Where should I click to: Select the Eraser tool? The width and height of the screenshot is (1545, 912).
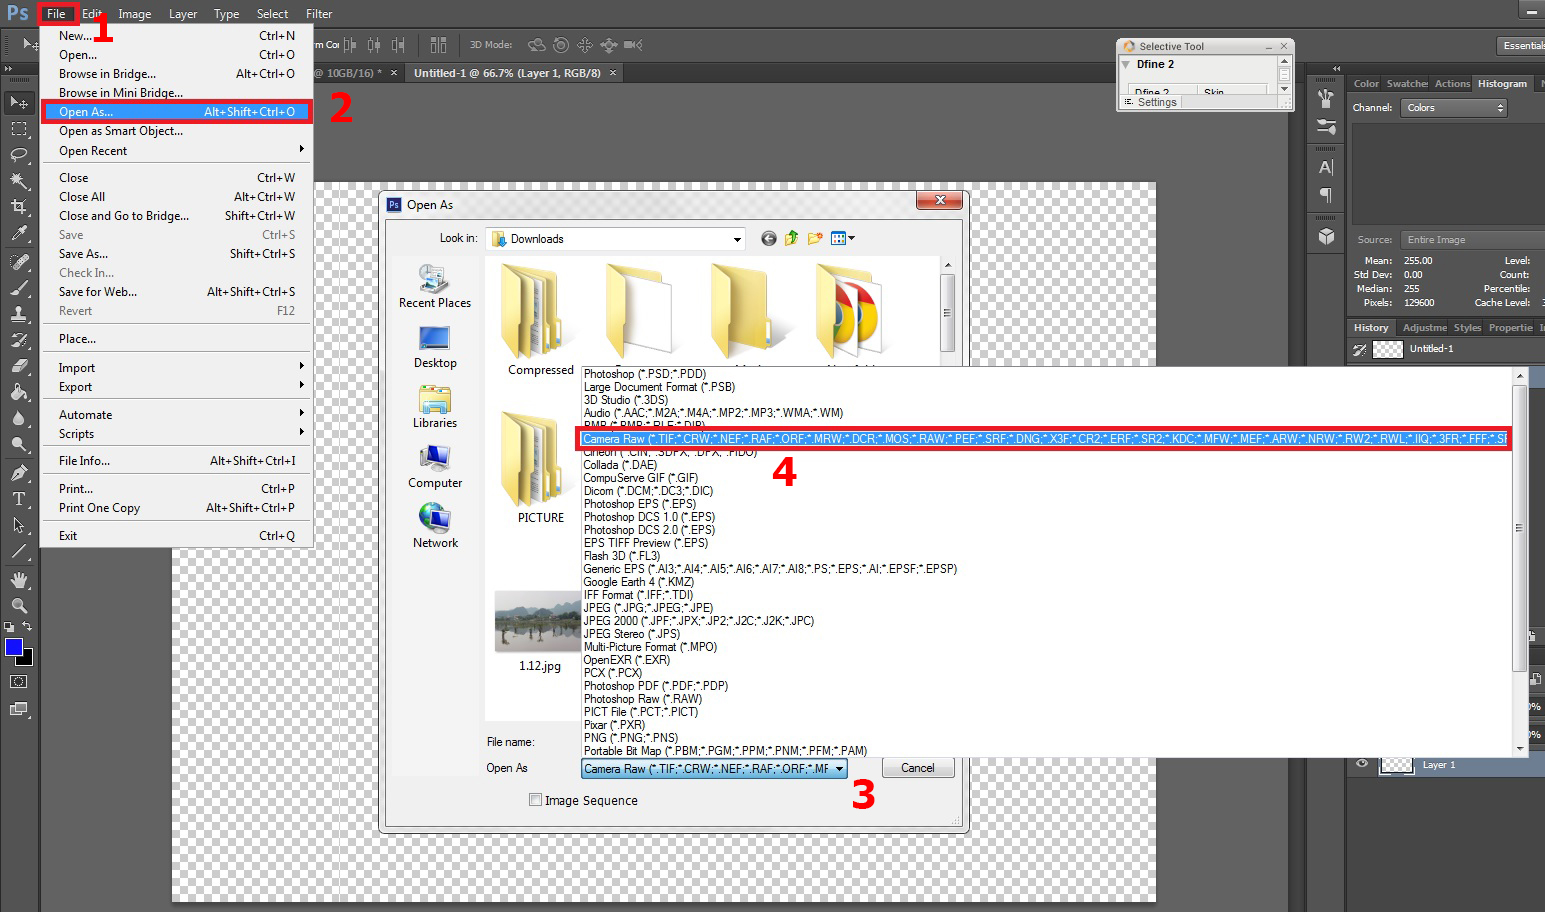tap(19, 366)
